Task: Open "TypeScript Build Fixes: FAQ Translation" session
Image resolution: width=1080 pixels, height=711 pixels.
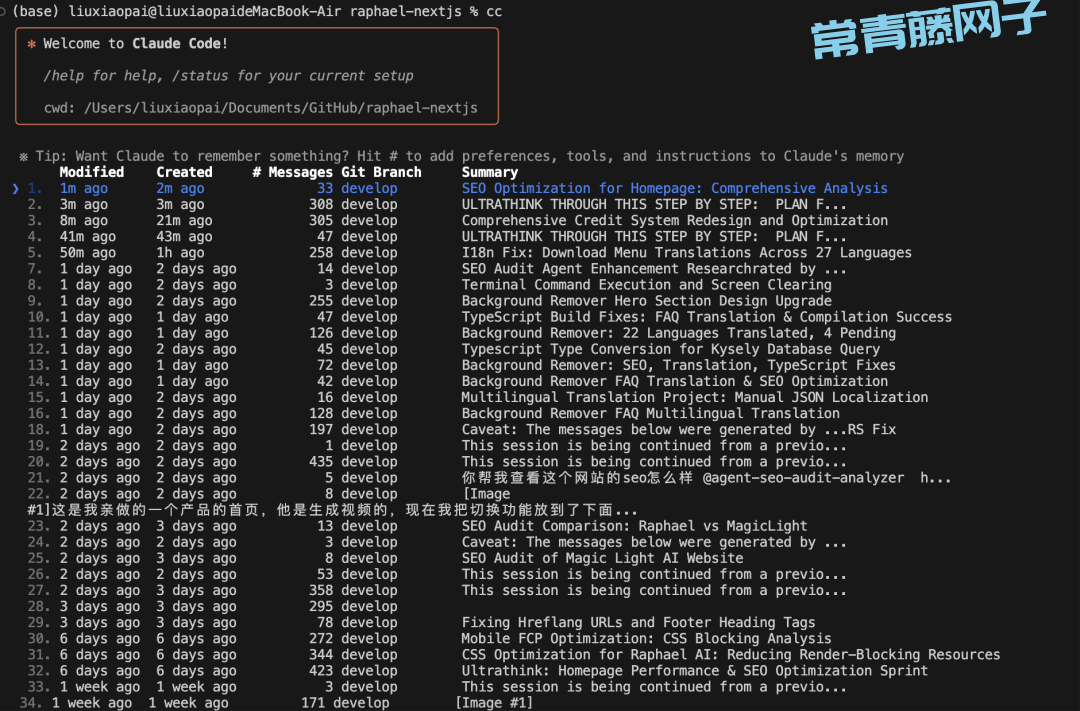Action: [x=490, y=317]
